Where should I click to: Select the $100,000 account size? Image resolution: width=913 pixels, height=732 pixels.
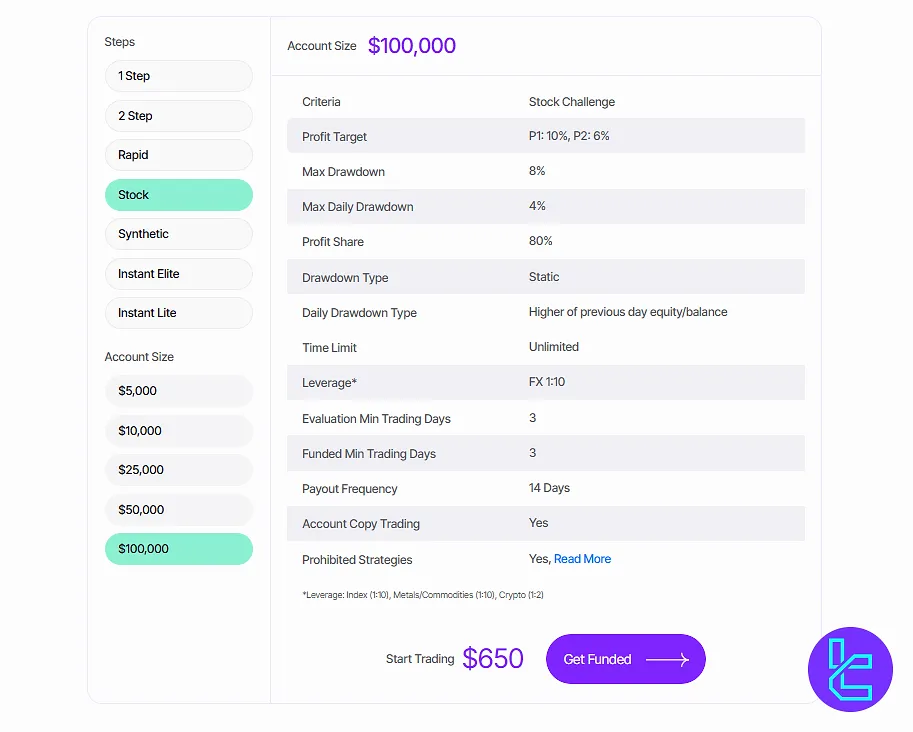[x=178, y=549]
